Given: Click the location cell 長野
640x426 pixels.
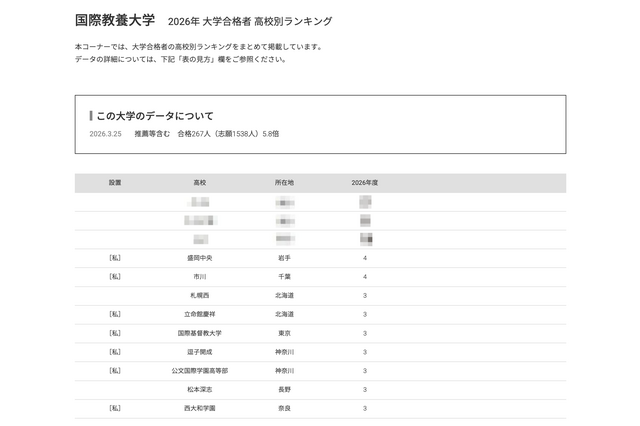Looking at the screenshot, I should 284,389.
